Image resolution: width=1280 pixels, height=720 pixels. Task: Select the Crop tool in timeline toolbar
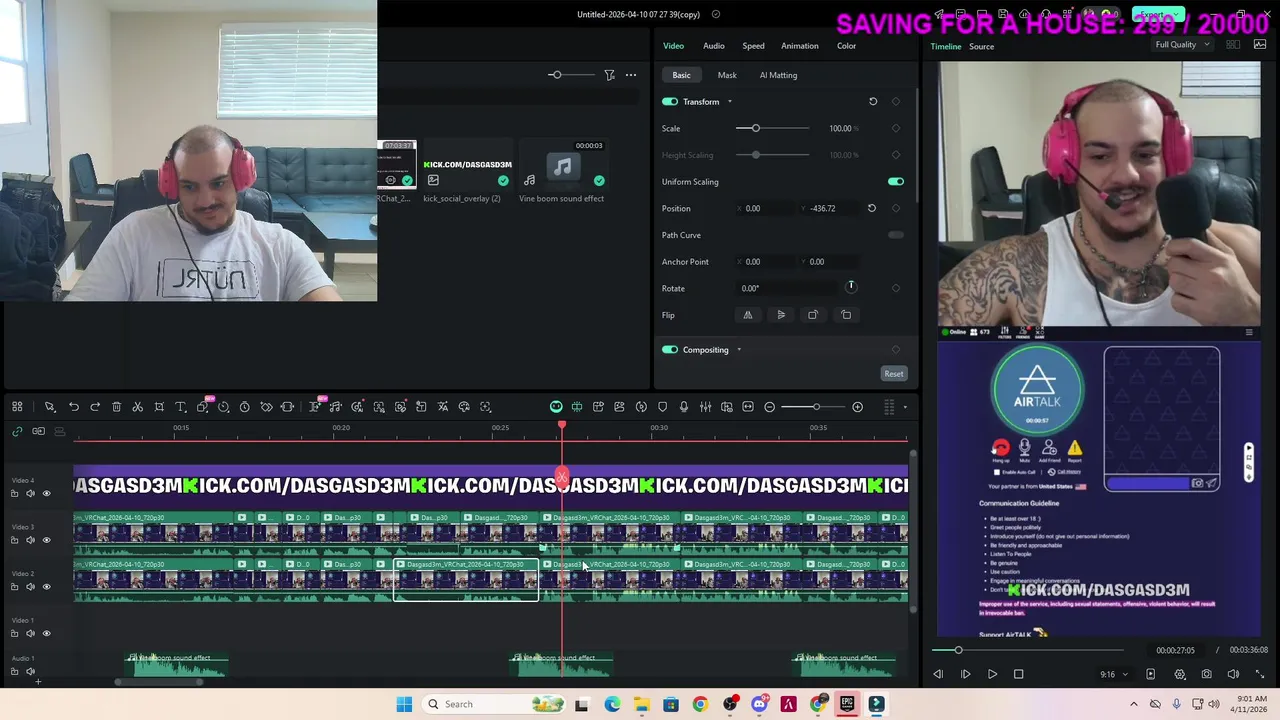pos(159,407)
